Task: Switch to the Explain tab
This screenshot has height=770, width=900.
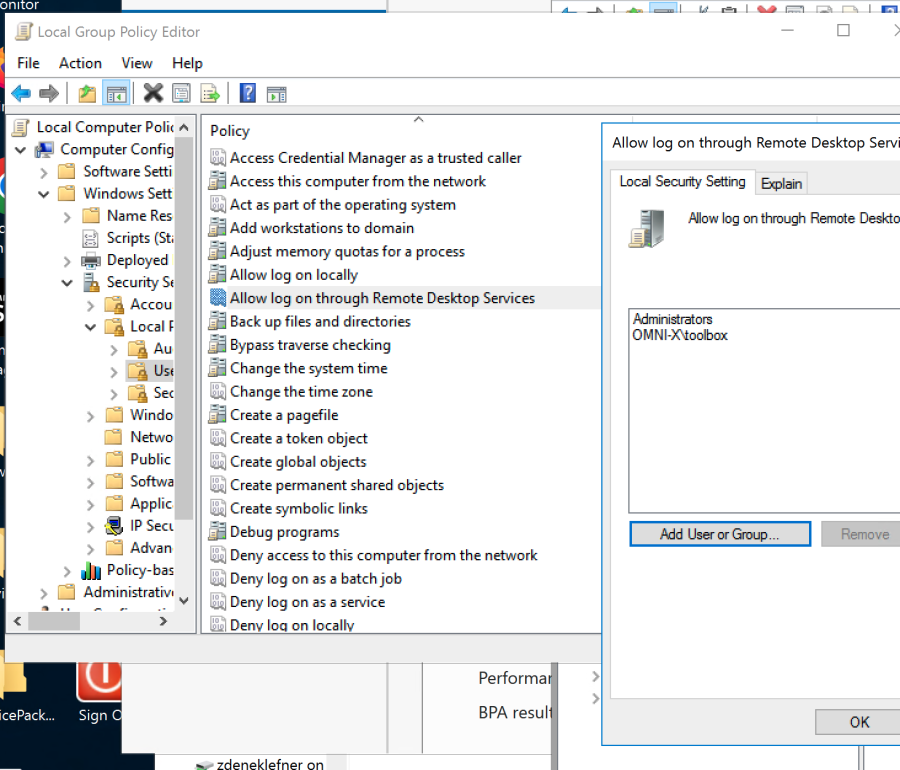Action: click(x=781, y=183)
